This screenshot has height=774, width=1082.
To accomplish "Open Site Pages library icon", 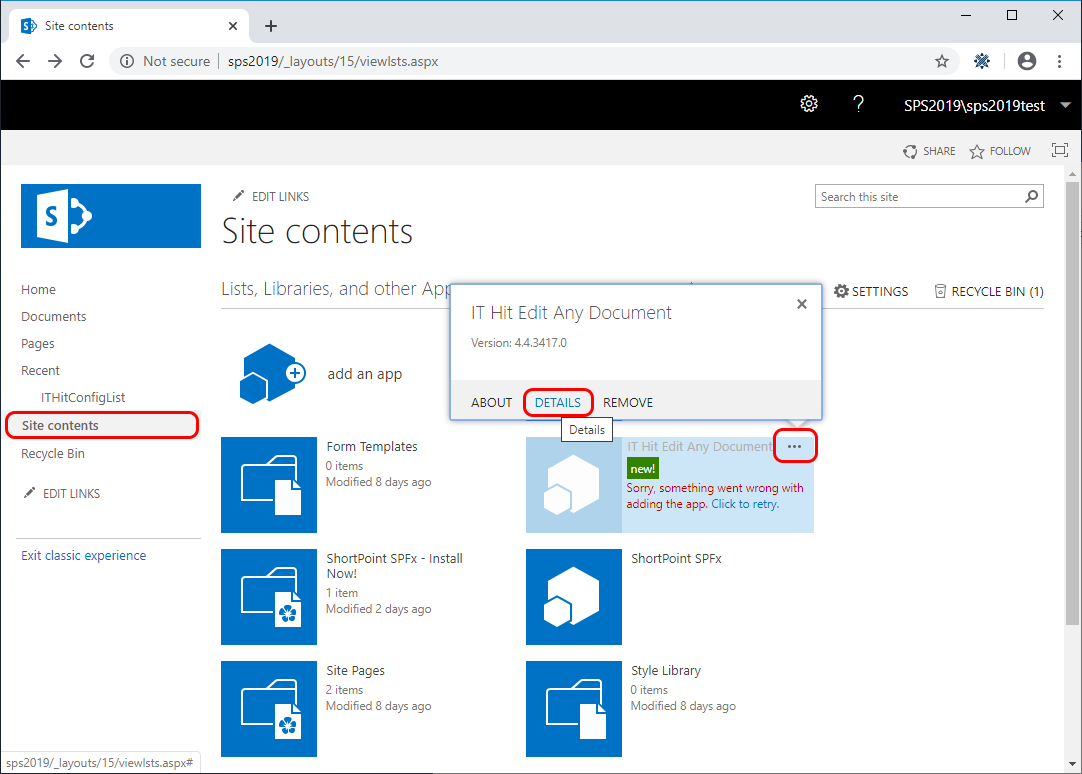I will point(268,708).
